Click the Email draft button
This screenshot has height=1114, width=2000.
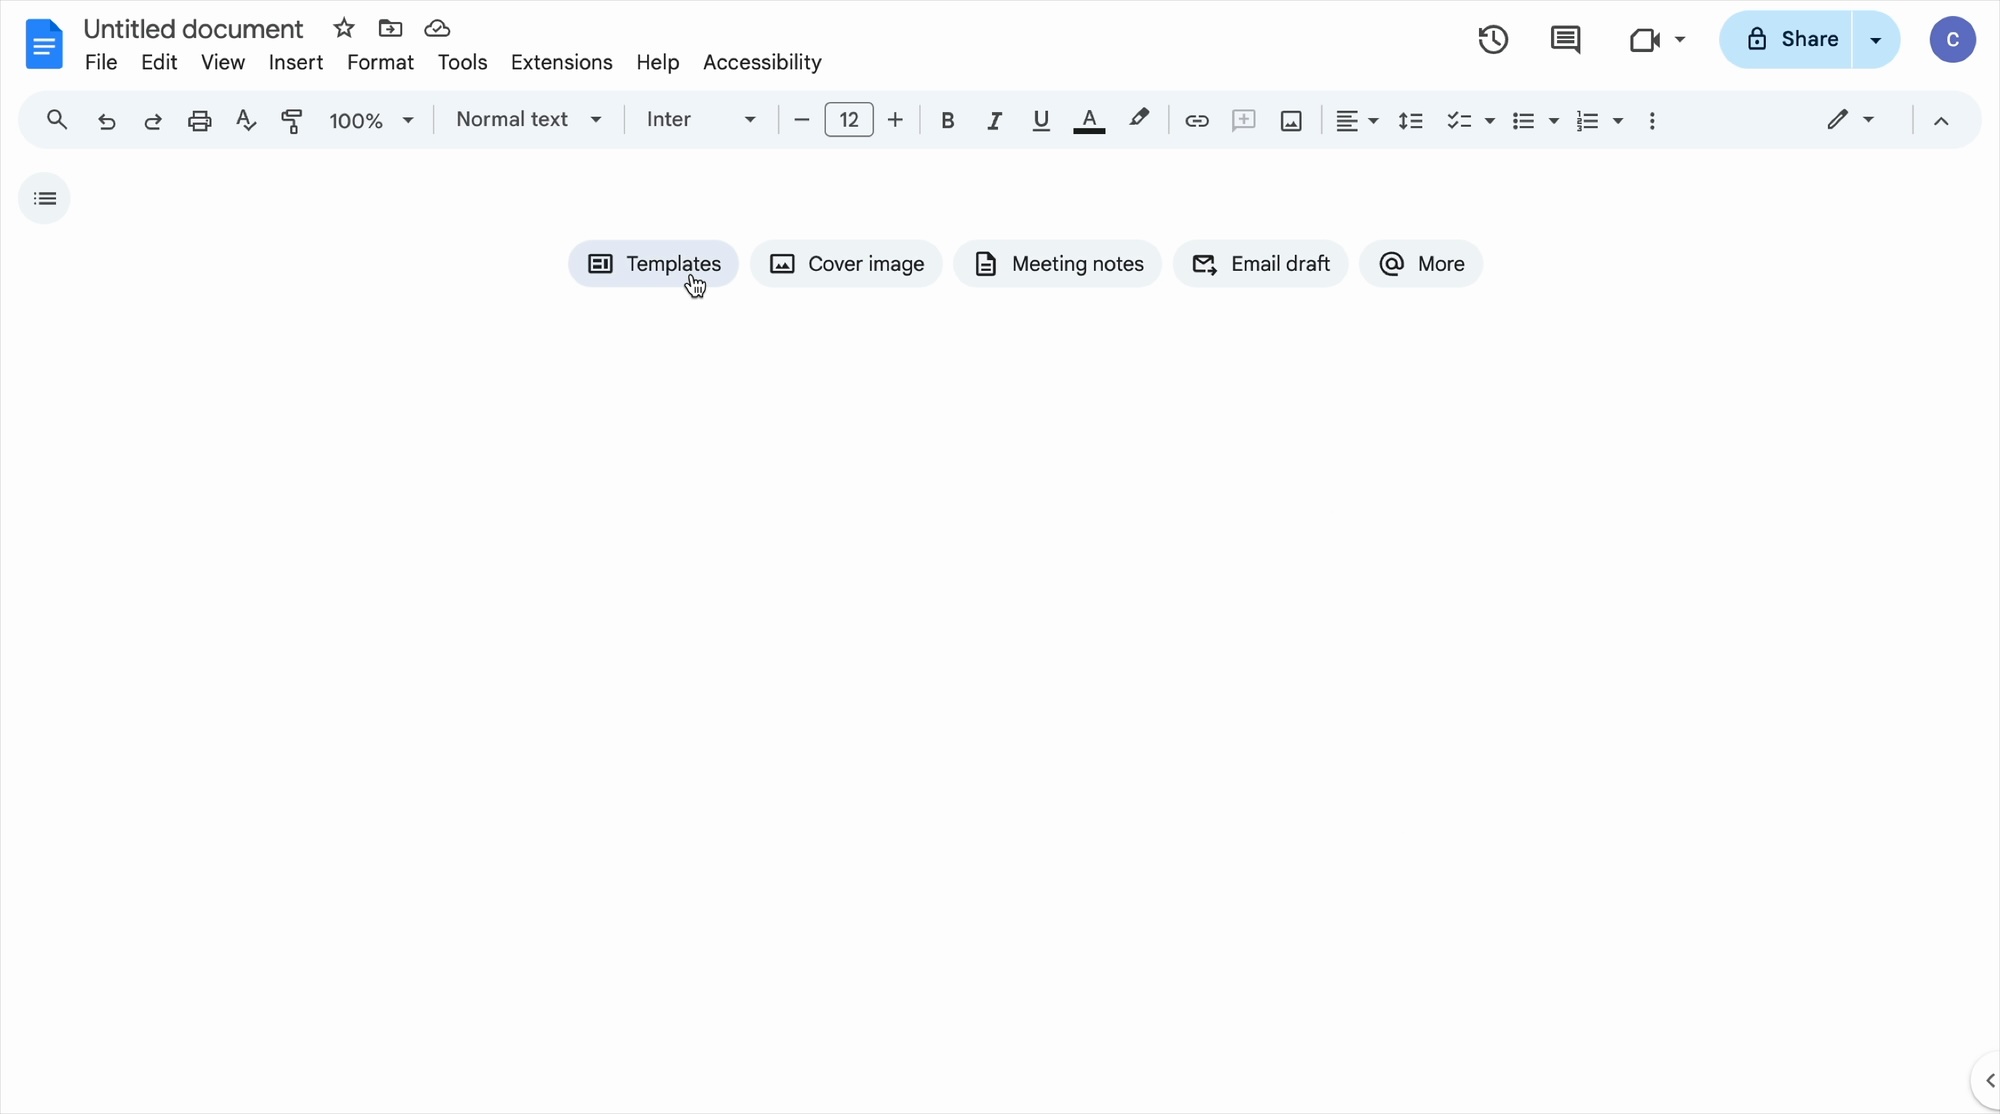pyautogui.click(x=1261, y=263)
